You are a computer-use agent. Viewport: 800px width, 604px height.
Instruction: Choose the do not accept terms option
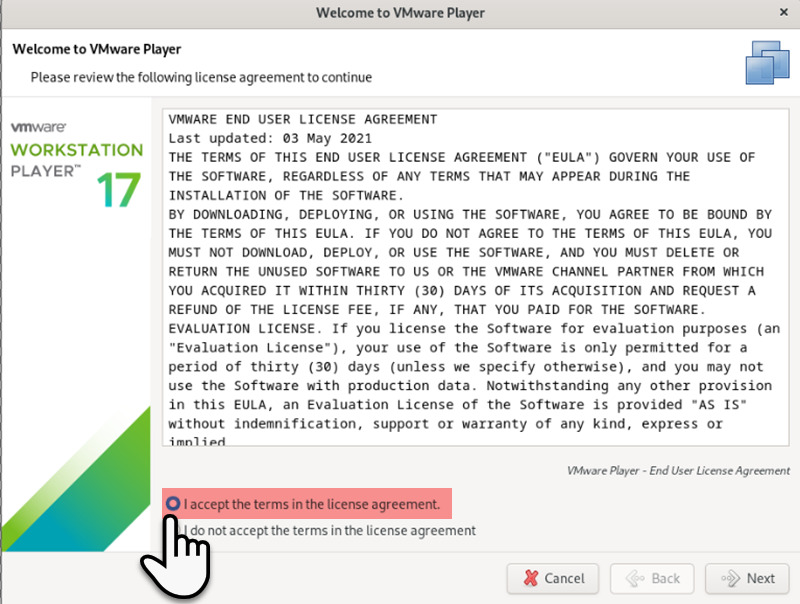[x=331, y=530]
